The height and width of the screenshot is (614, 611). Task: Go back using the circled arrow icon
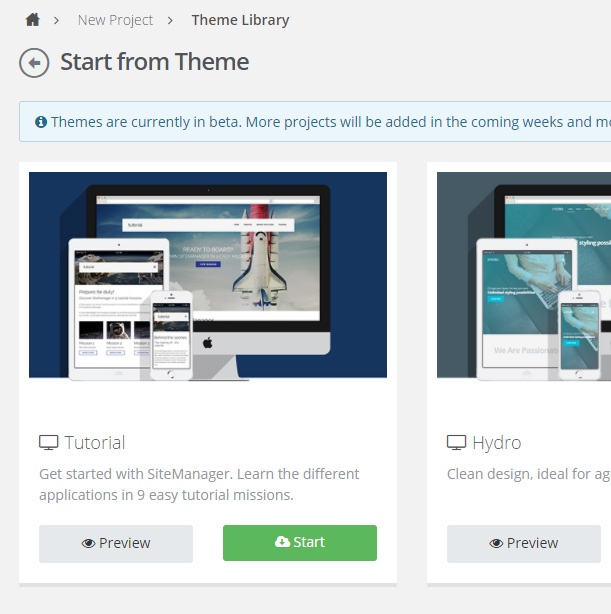click(34, 63)
